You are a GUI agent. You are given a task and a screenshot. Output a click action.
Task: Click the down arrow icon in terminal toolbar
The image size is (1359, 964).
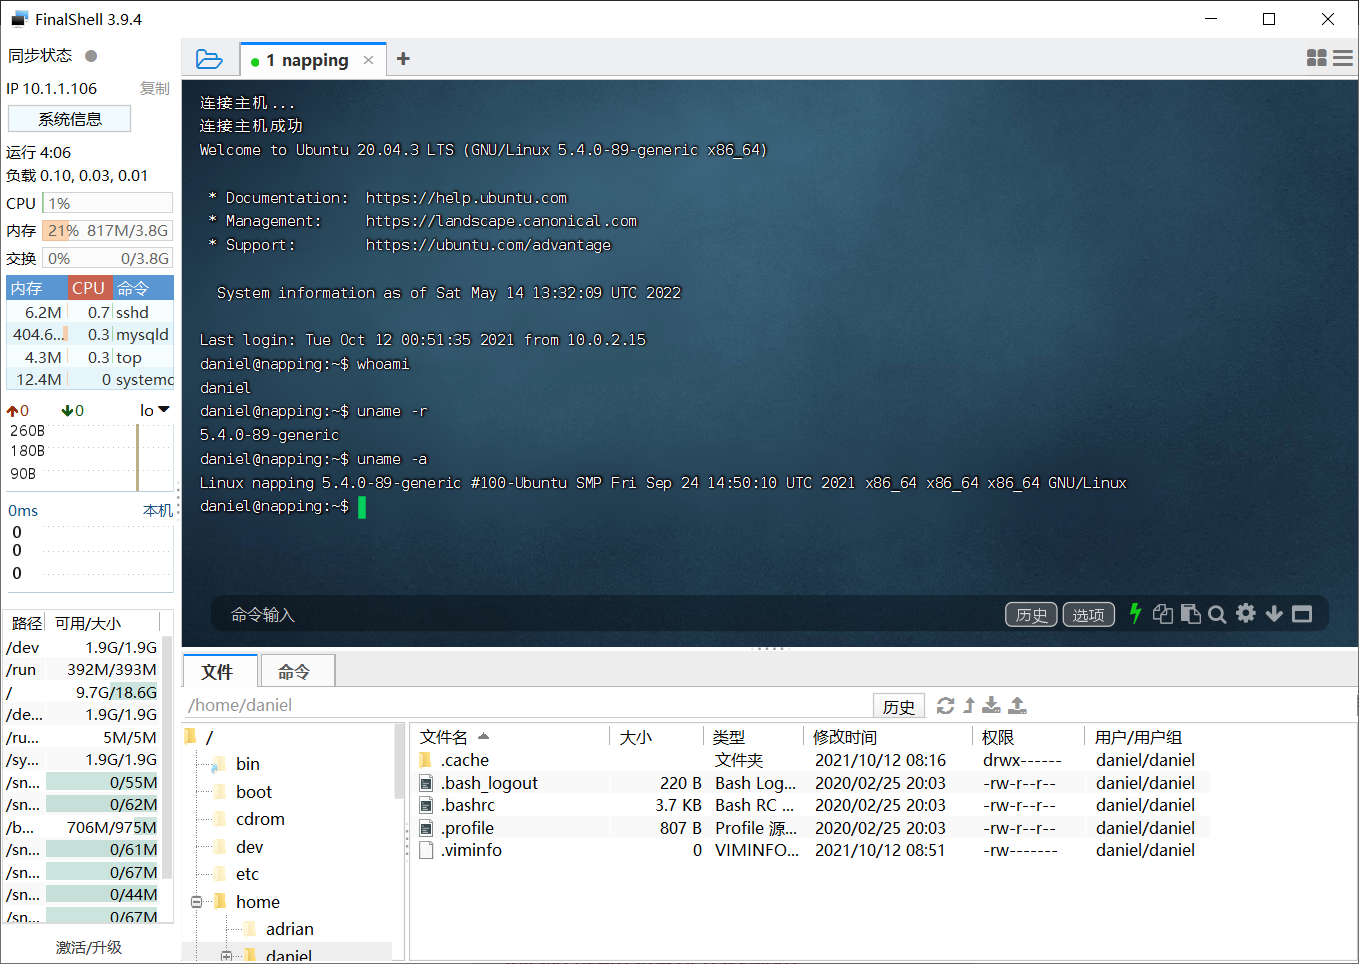tap(1274, 614)
